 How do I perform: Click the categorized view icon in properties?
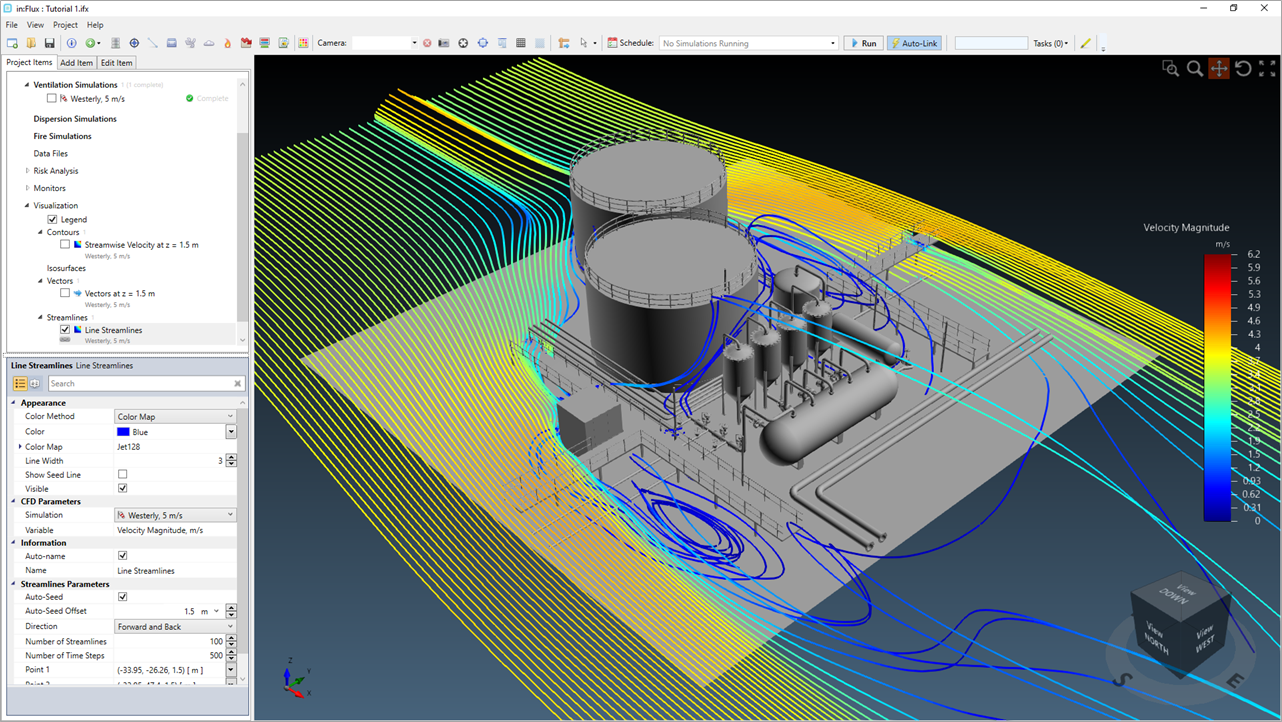click(20, 383)
